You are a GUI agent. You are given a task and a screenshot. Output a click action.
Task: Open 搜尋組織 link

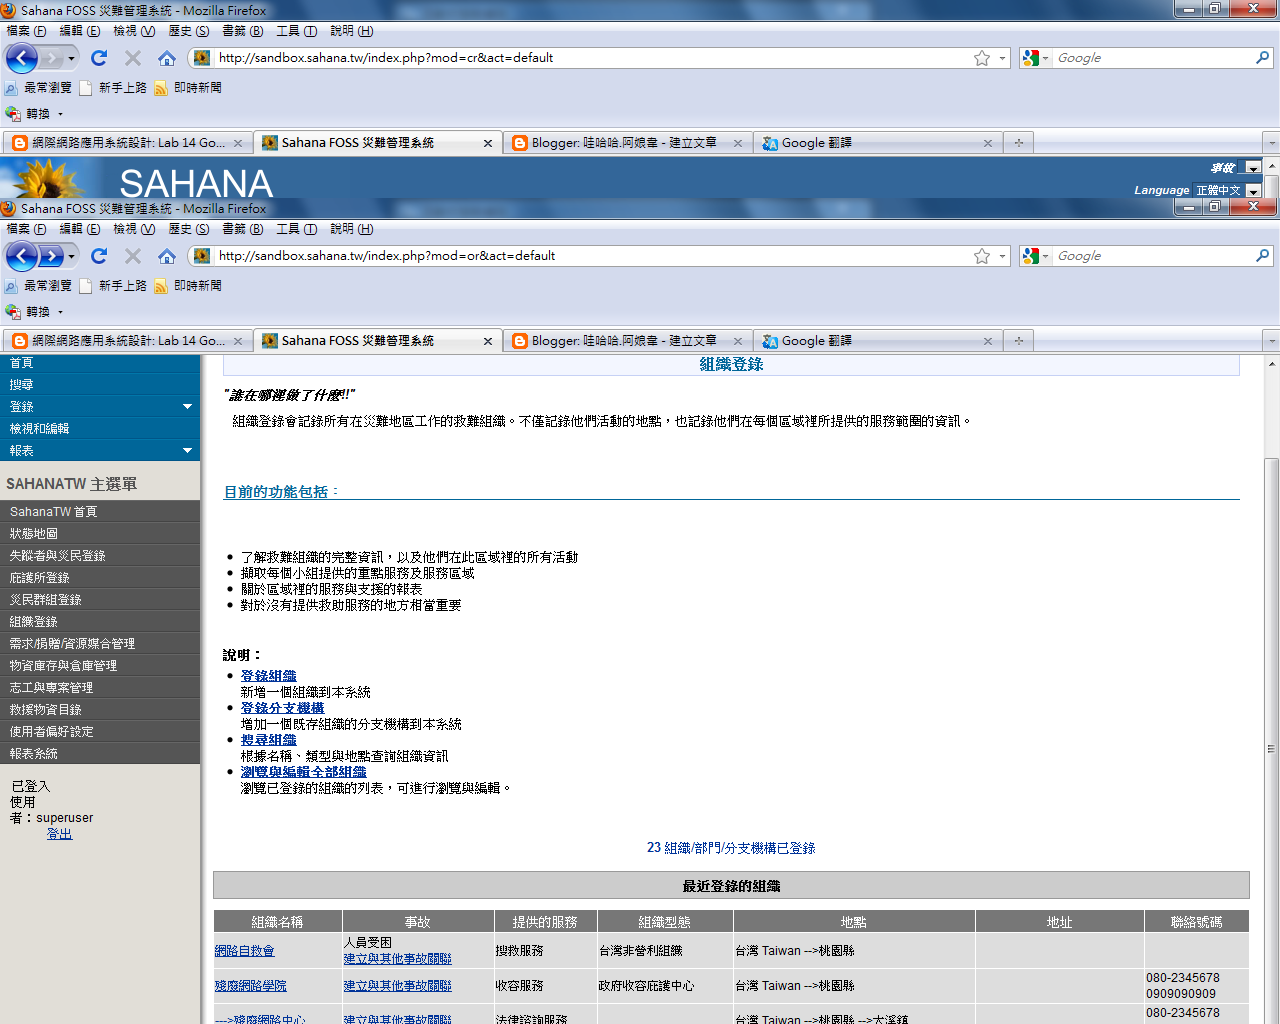268,740
